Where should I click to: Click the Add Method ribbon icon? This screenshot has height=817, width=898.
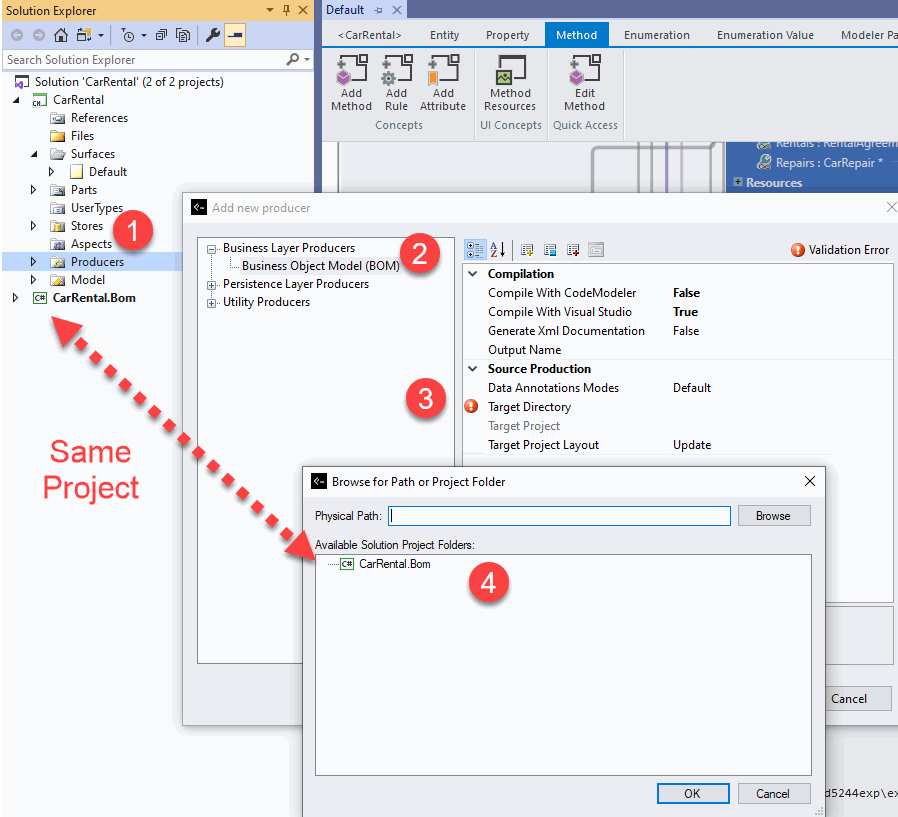[x=351, y=83]
